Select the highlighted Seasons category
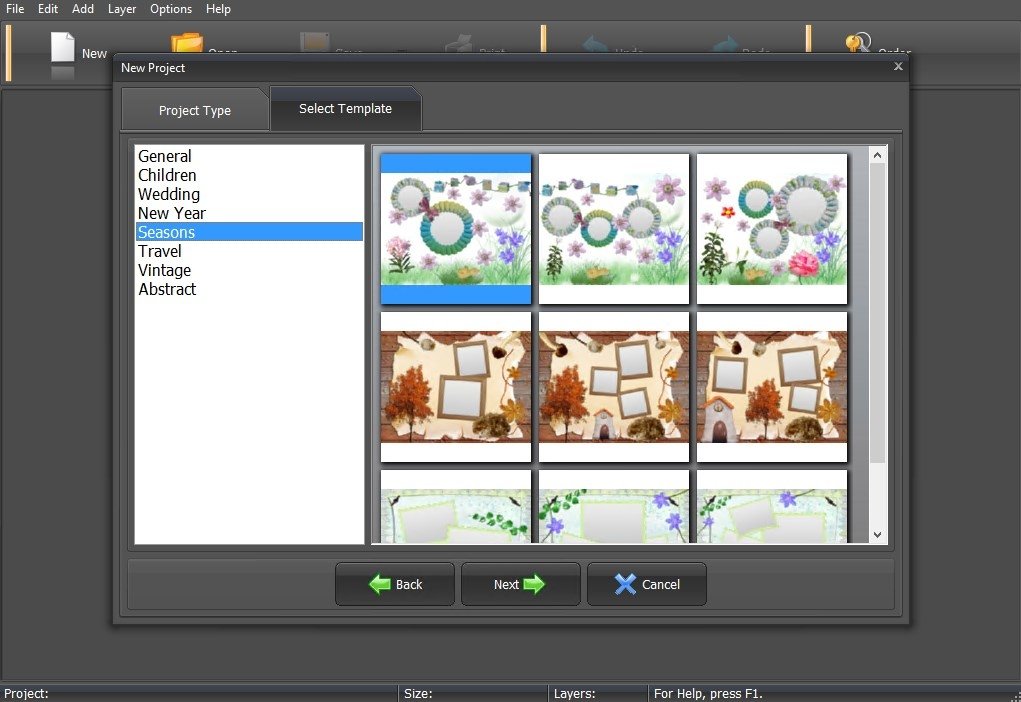This screenshot has width=1021, height=702. pyautogui.click(x=249, y=232)
